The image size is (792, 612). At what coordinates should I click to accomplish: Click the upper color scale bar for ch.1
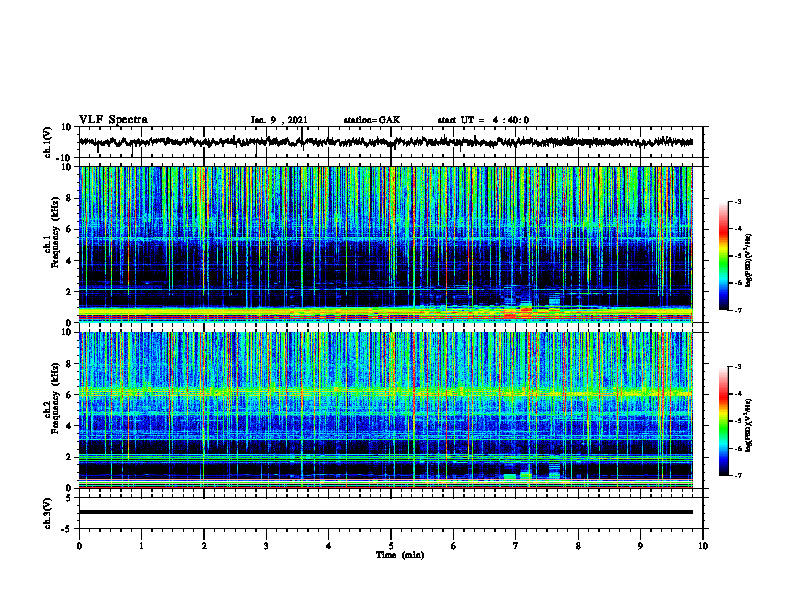[724, 256]
